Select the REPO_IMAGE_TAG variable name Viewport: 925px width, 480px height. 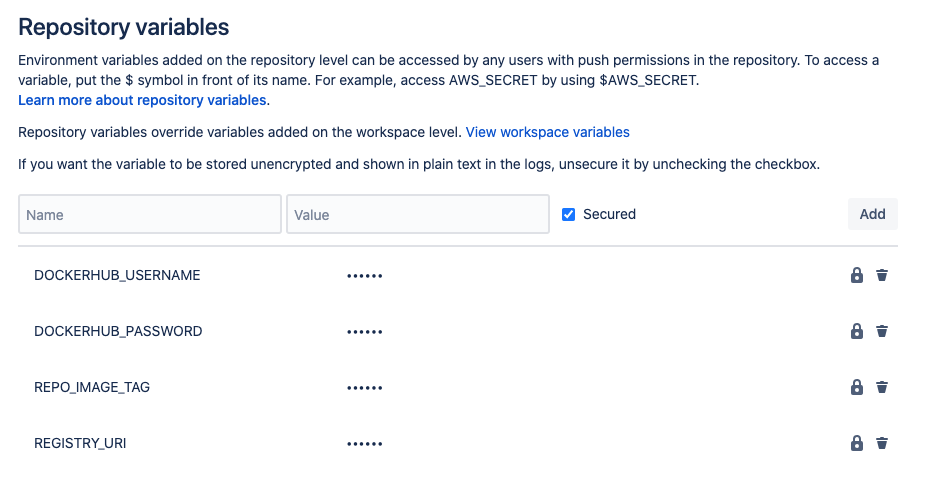tap(92, 387)
